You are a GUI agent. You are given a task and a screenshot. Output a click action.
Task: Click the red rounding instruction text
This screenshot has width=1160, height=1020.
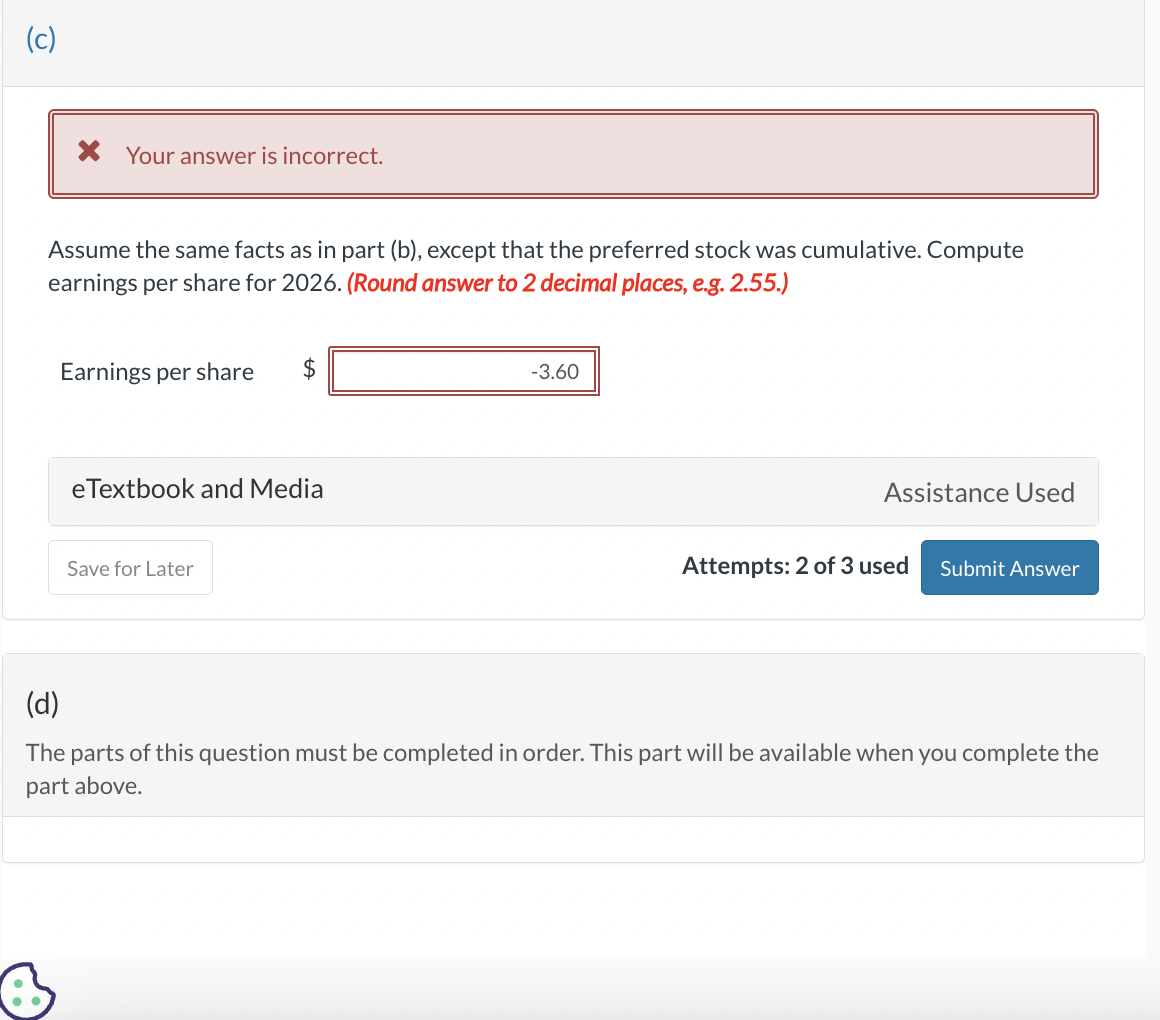pyautogui.click(x=567, y=283)
